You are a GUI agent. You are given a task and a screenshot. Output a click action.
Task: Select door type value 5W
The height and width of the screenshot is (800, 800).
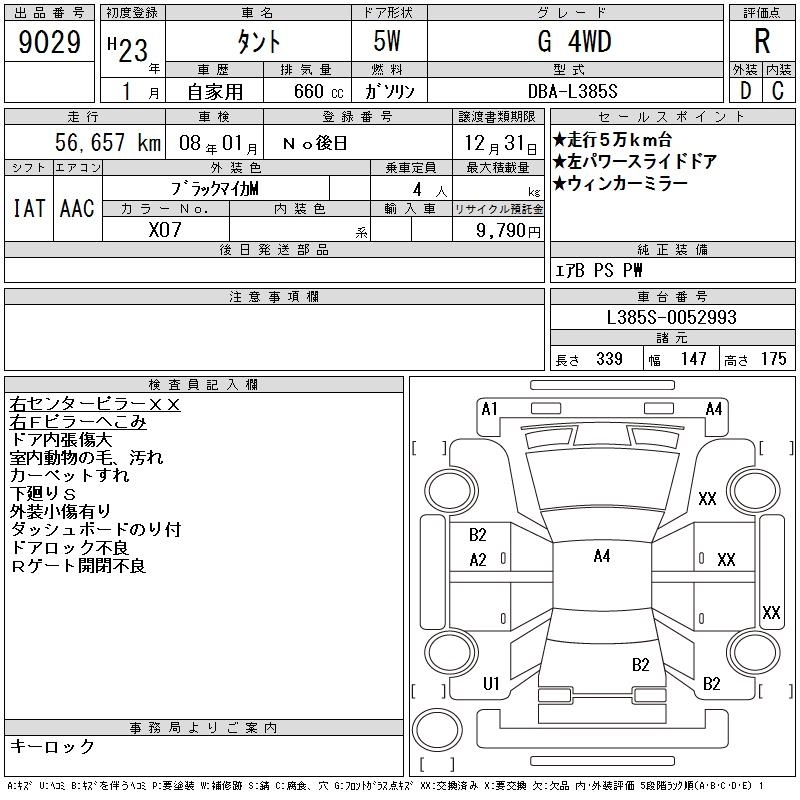tap(387, 41)
